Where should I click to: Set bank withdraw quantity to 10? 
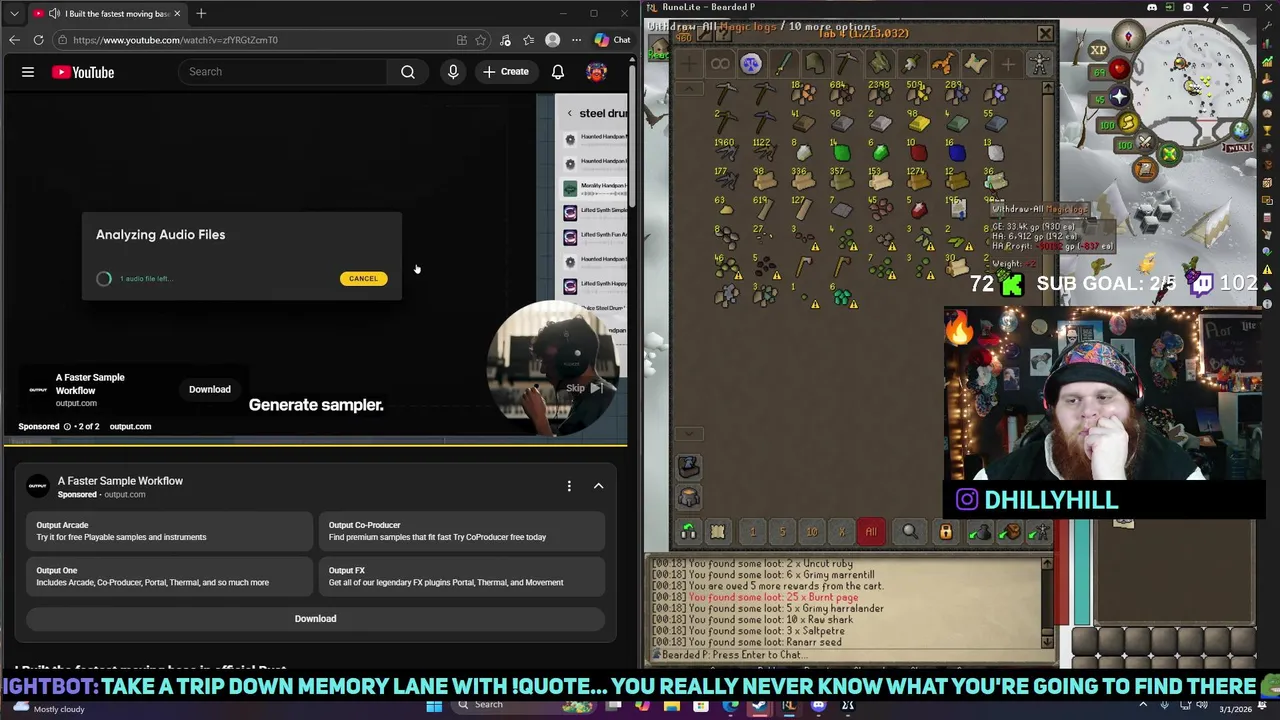point(812,532)
